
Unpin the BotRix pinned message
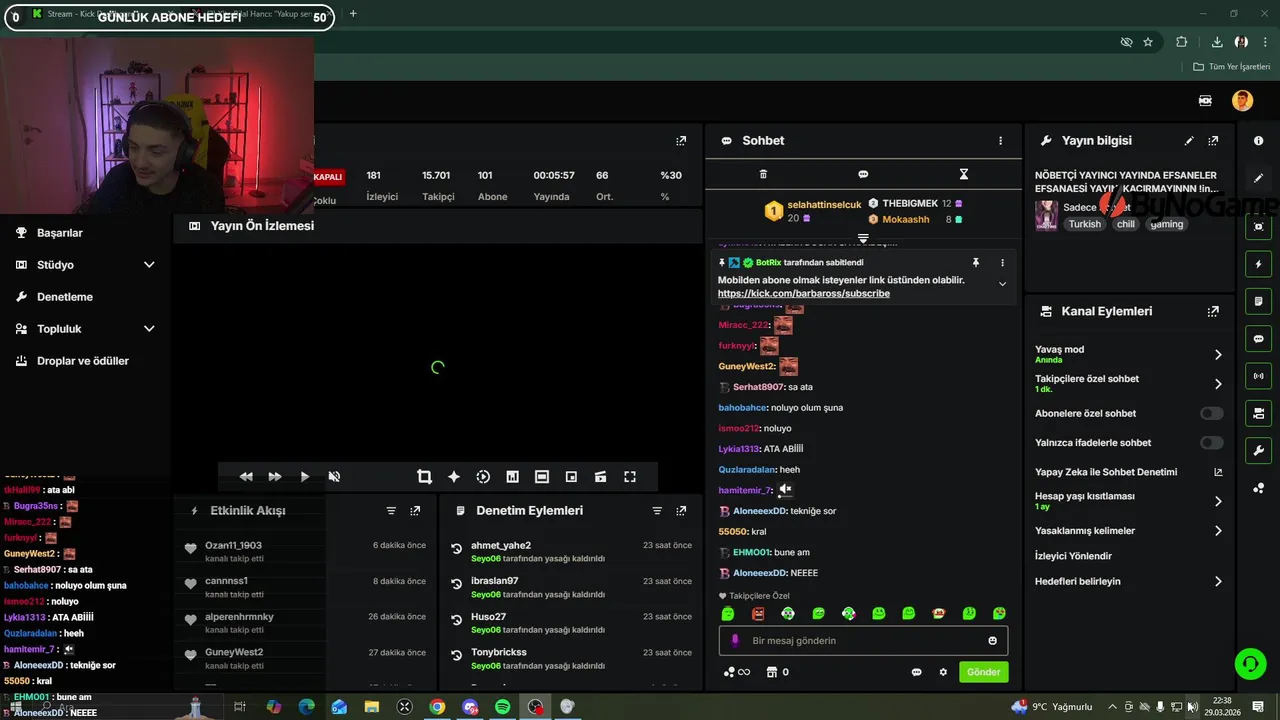coord(976,263)
